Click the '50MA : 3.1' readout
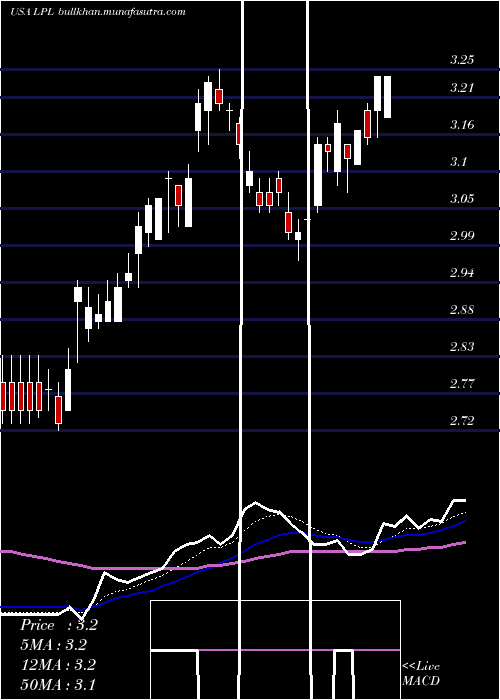500x700 pixels. [x=58, y=684]
